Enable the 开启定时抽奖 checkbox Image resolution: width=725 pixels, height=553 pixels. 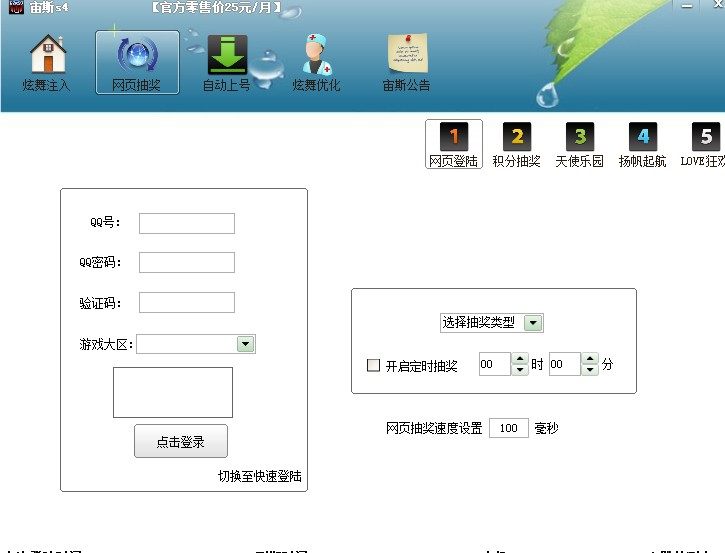(x=374, y=366)
